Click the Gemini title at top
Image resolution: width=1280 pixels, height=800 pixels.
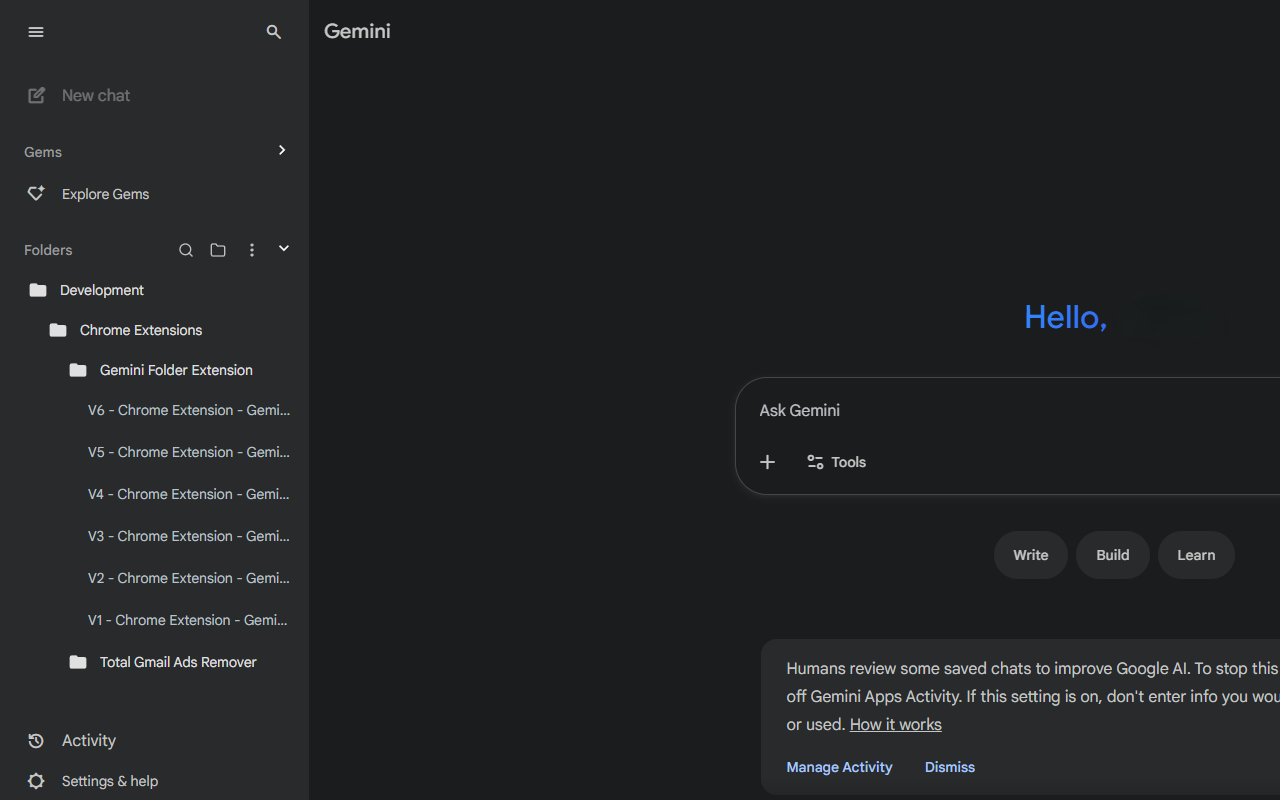point(357,31)
